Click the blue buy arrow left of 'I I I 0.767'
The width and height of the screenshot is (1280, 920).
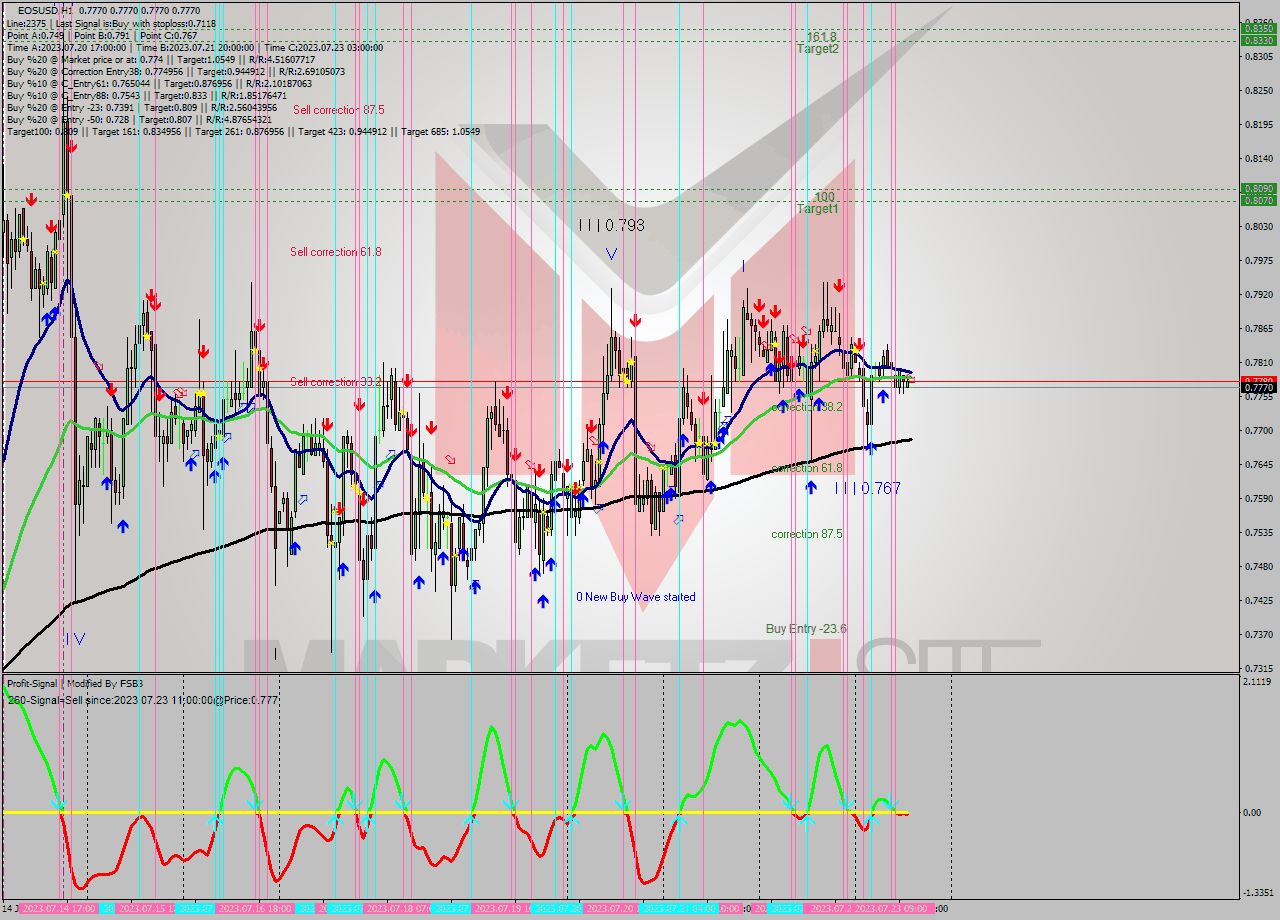(810, 487)
